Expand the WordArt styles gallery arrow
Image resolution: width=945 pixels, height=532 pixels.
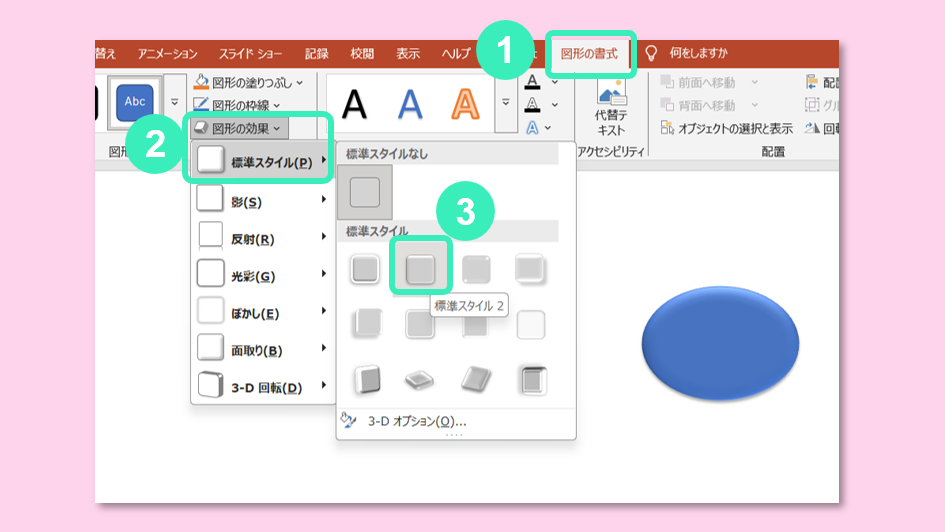(505, 102)
